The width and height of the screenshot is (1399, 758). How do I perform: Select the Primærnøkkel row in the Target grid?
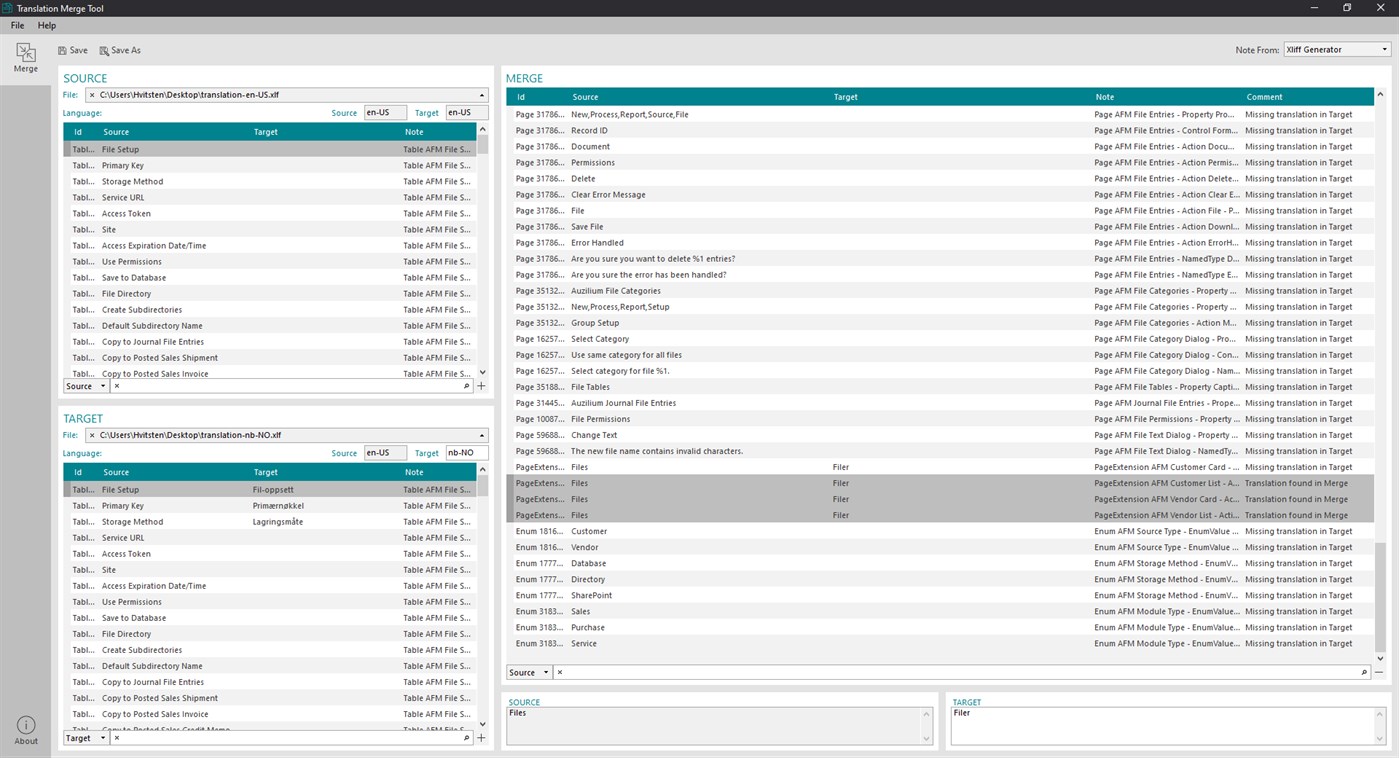point(270,506)
